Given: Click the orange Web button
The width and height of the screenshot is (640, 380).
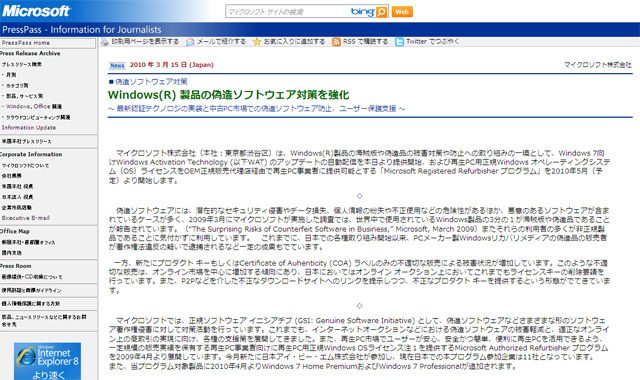Looking at the screenshot, I should click(402, 12).
